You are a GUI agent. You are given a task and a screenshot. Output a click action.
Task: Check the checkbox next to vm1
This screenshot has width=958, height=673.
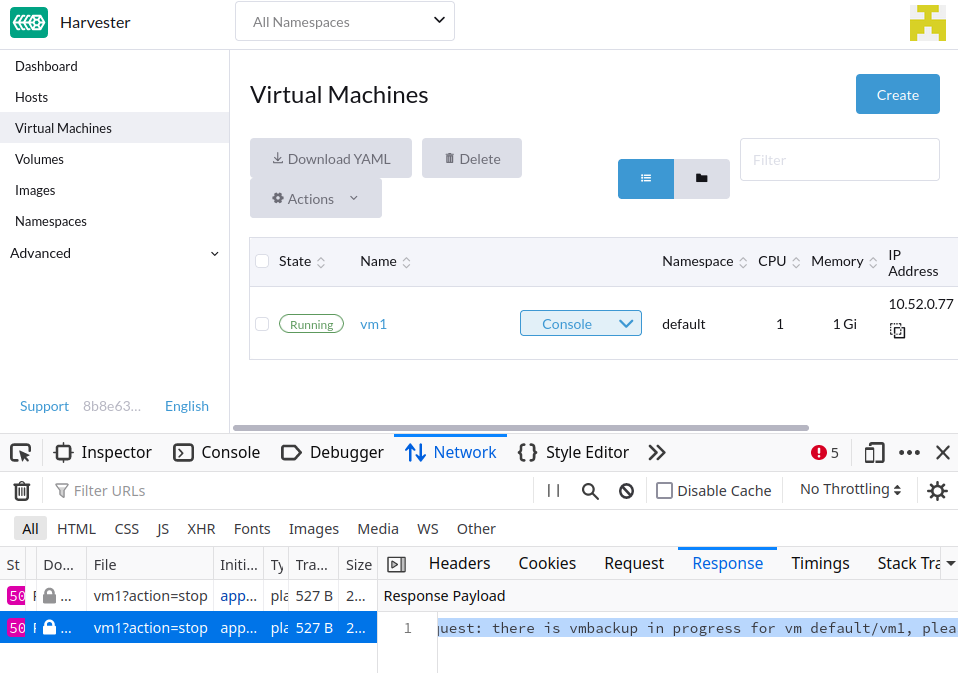coord(260,324)
